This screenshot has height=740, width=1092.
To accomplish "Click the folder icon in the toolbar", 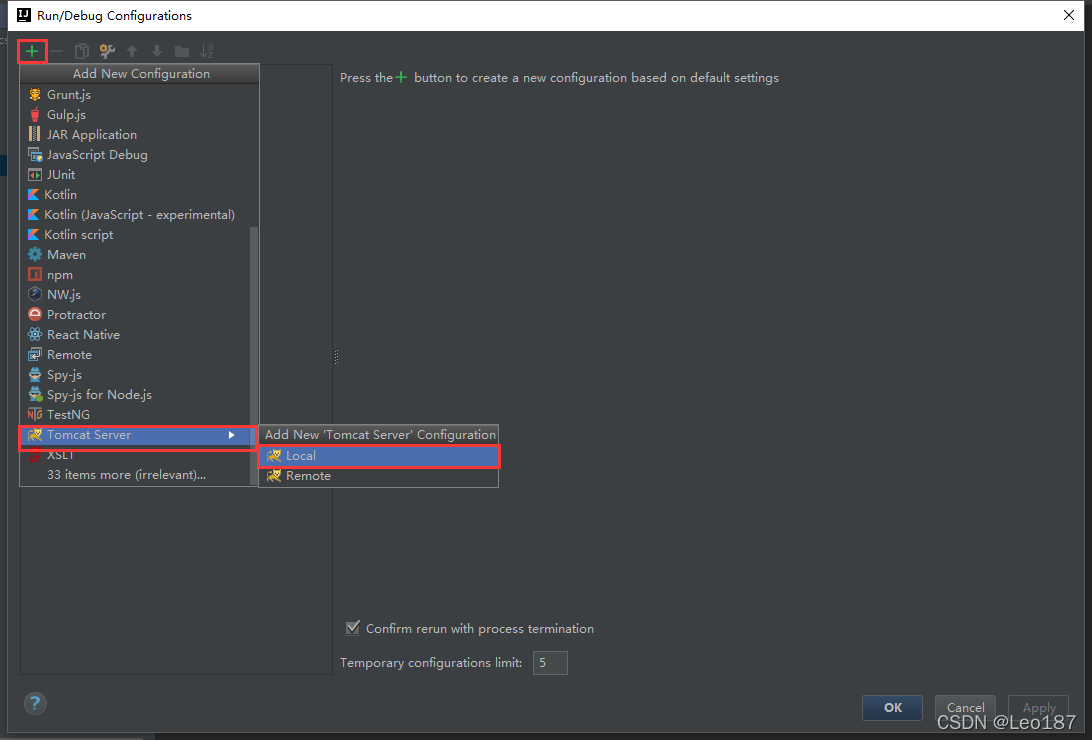I will pyautogui.click(x=182, y=51).
